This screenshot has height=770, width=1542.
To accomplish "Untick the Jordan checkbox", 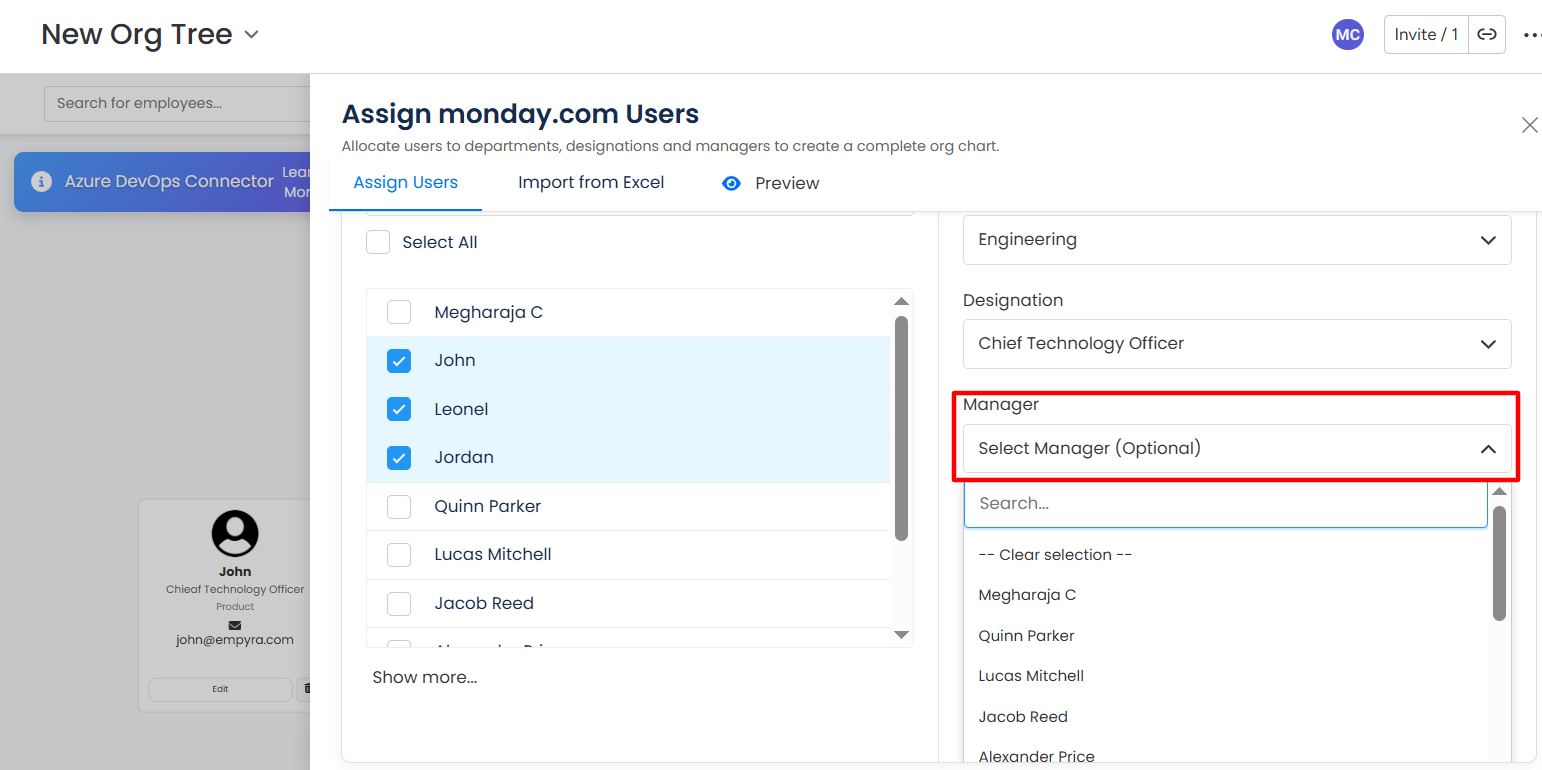I will coord(399,458).
